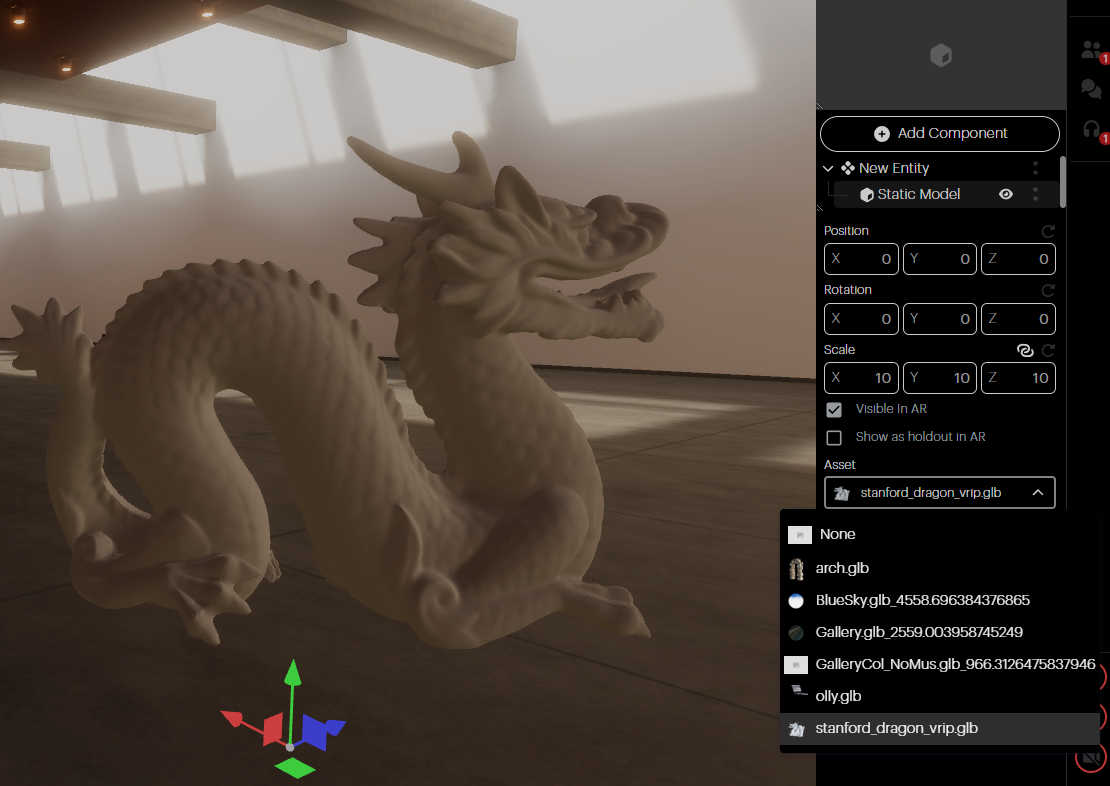
Task: Click the headphones voice icon in sidebar
Action: point(1091,130)
